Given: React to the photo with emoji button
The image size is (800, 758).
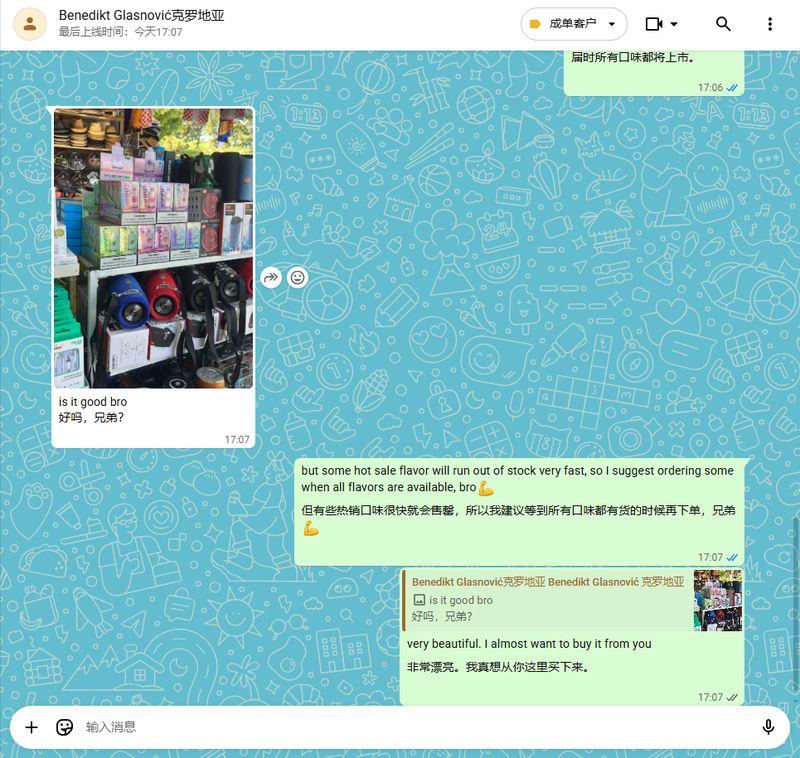Looking at the screenshot, I should pyautogui.click(x=297, y=277).
